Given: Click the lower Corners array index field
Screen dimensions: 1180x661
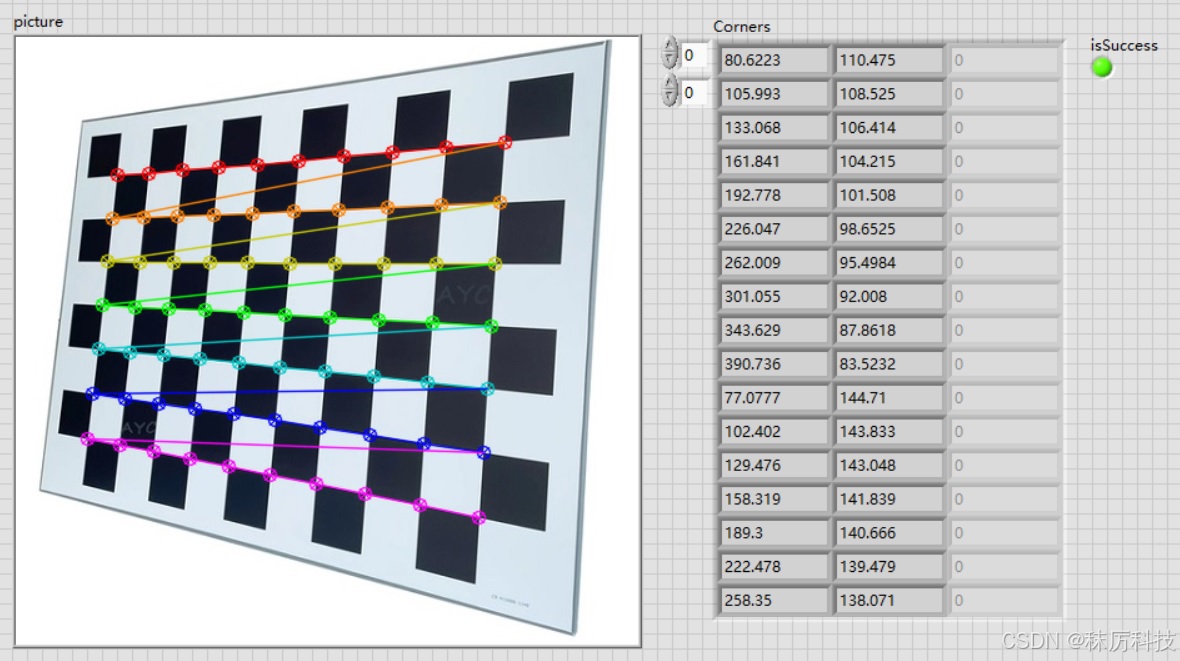Looking at the screenshot, I should 695,93.
